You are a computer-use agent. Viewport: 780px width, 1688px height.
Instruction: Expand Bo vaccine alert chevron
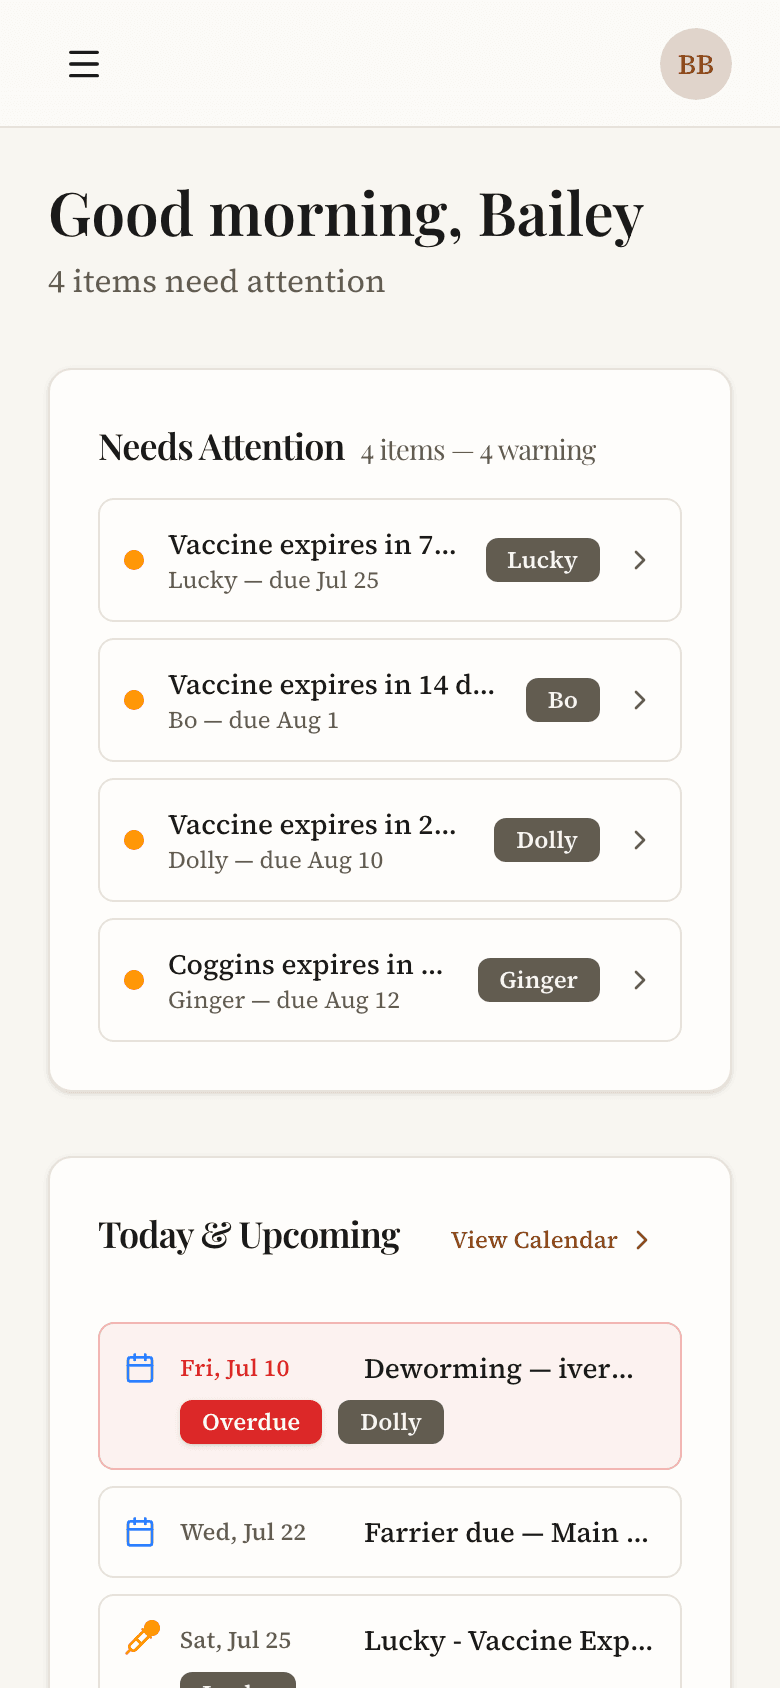coord(640,700)
